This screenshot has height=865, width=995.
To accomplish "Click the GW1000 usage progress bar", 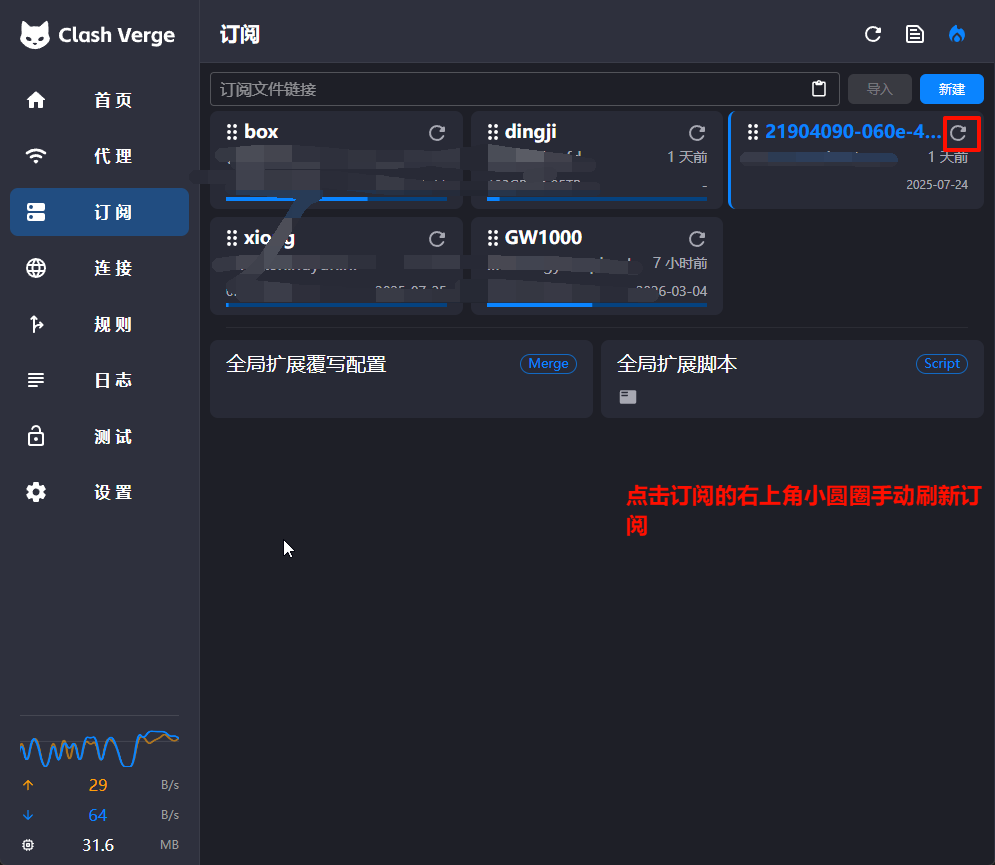I will [596, 305].
